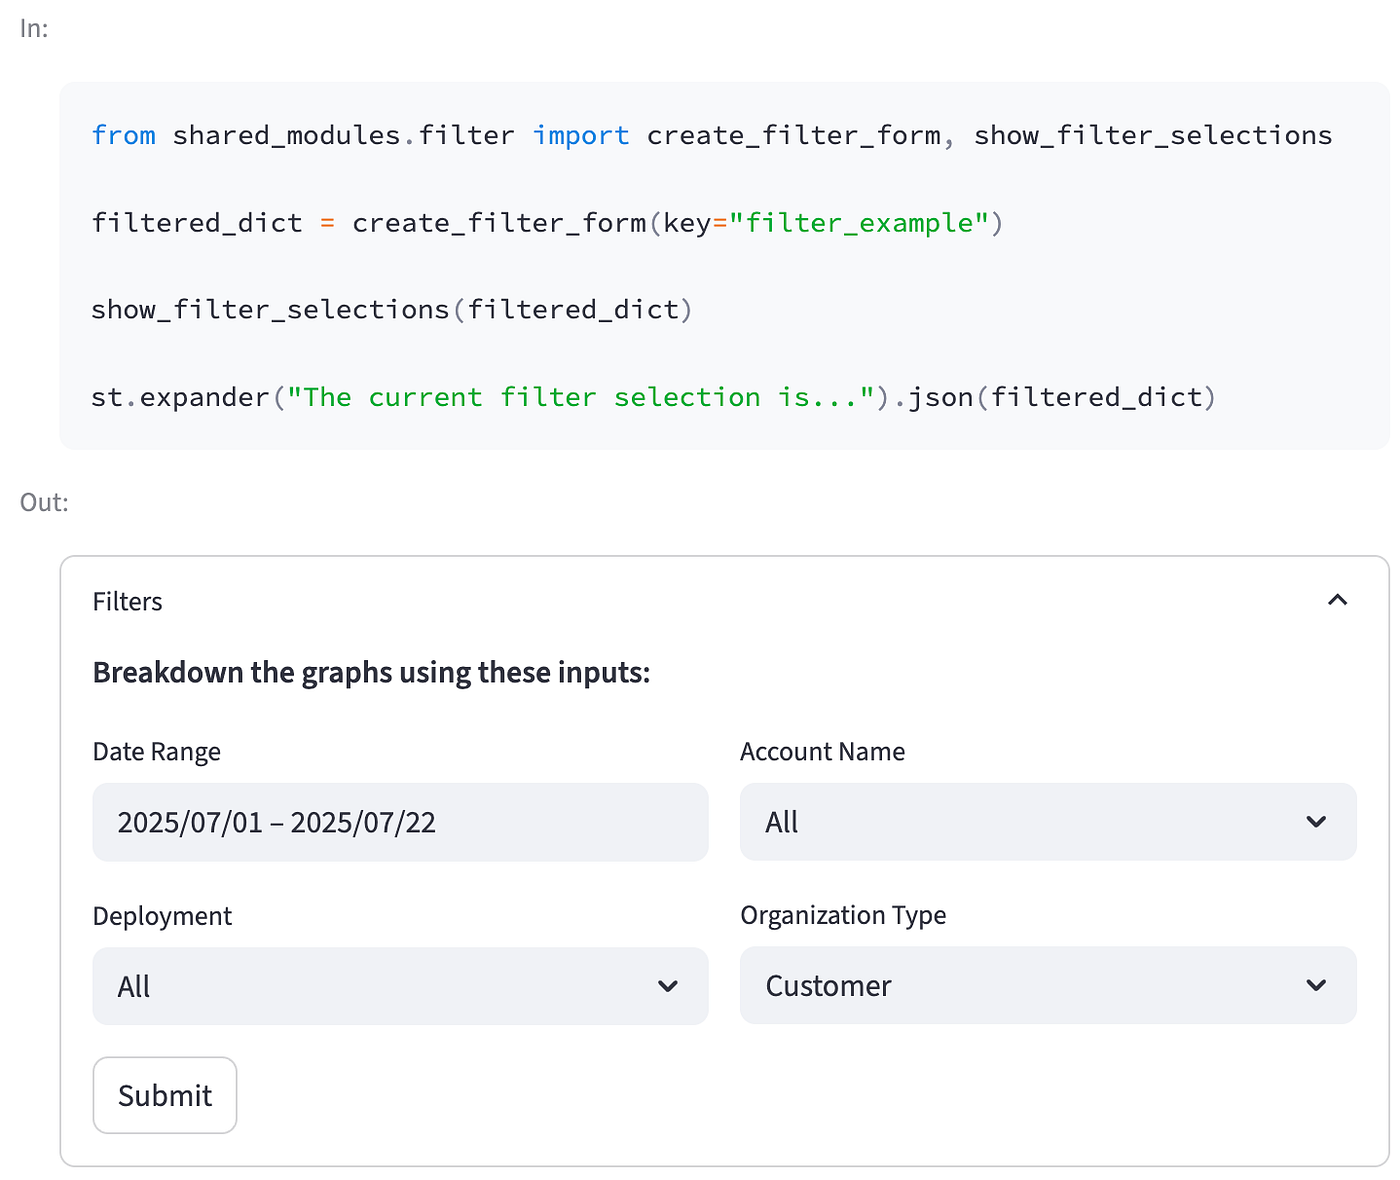
Task: Click the st.expander code line
Action: (x=653, y=397)
